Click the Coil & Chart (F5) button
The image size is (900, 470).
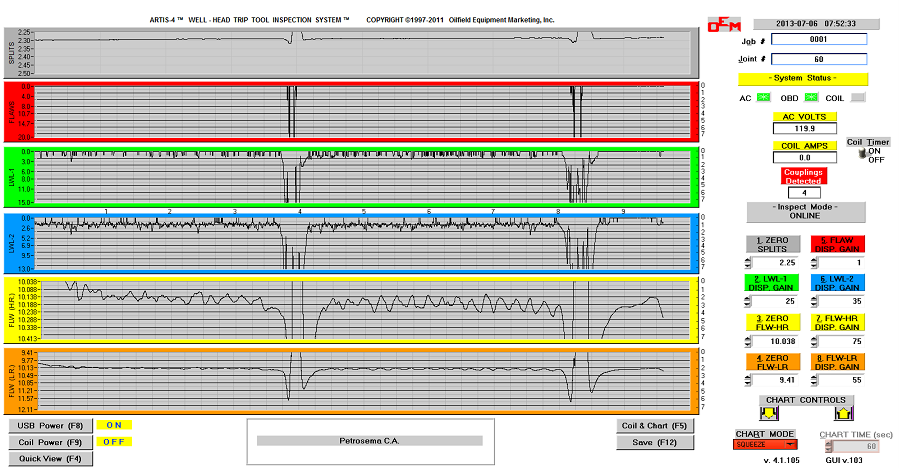point(655,426)
